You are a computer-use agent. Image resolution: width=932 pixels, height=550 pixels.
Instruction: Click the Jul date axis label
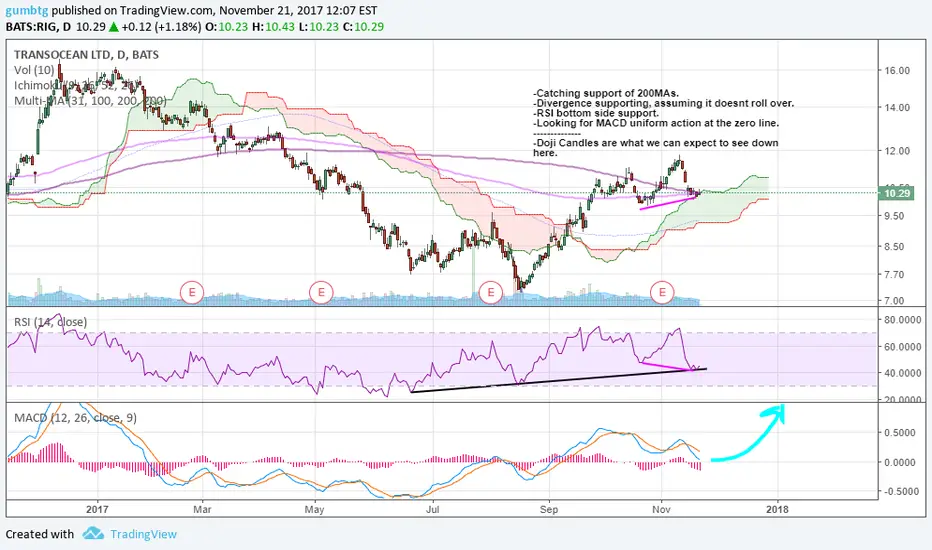click(433, 509)
